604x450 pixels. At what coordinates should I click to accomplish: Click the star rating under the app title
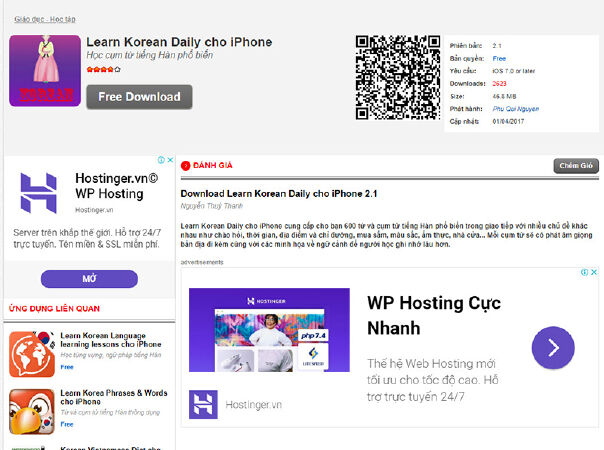click(x=103, y=69)
